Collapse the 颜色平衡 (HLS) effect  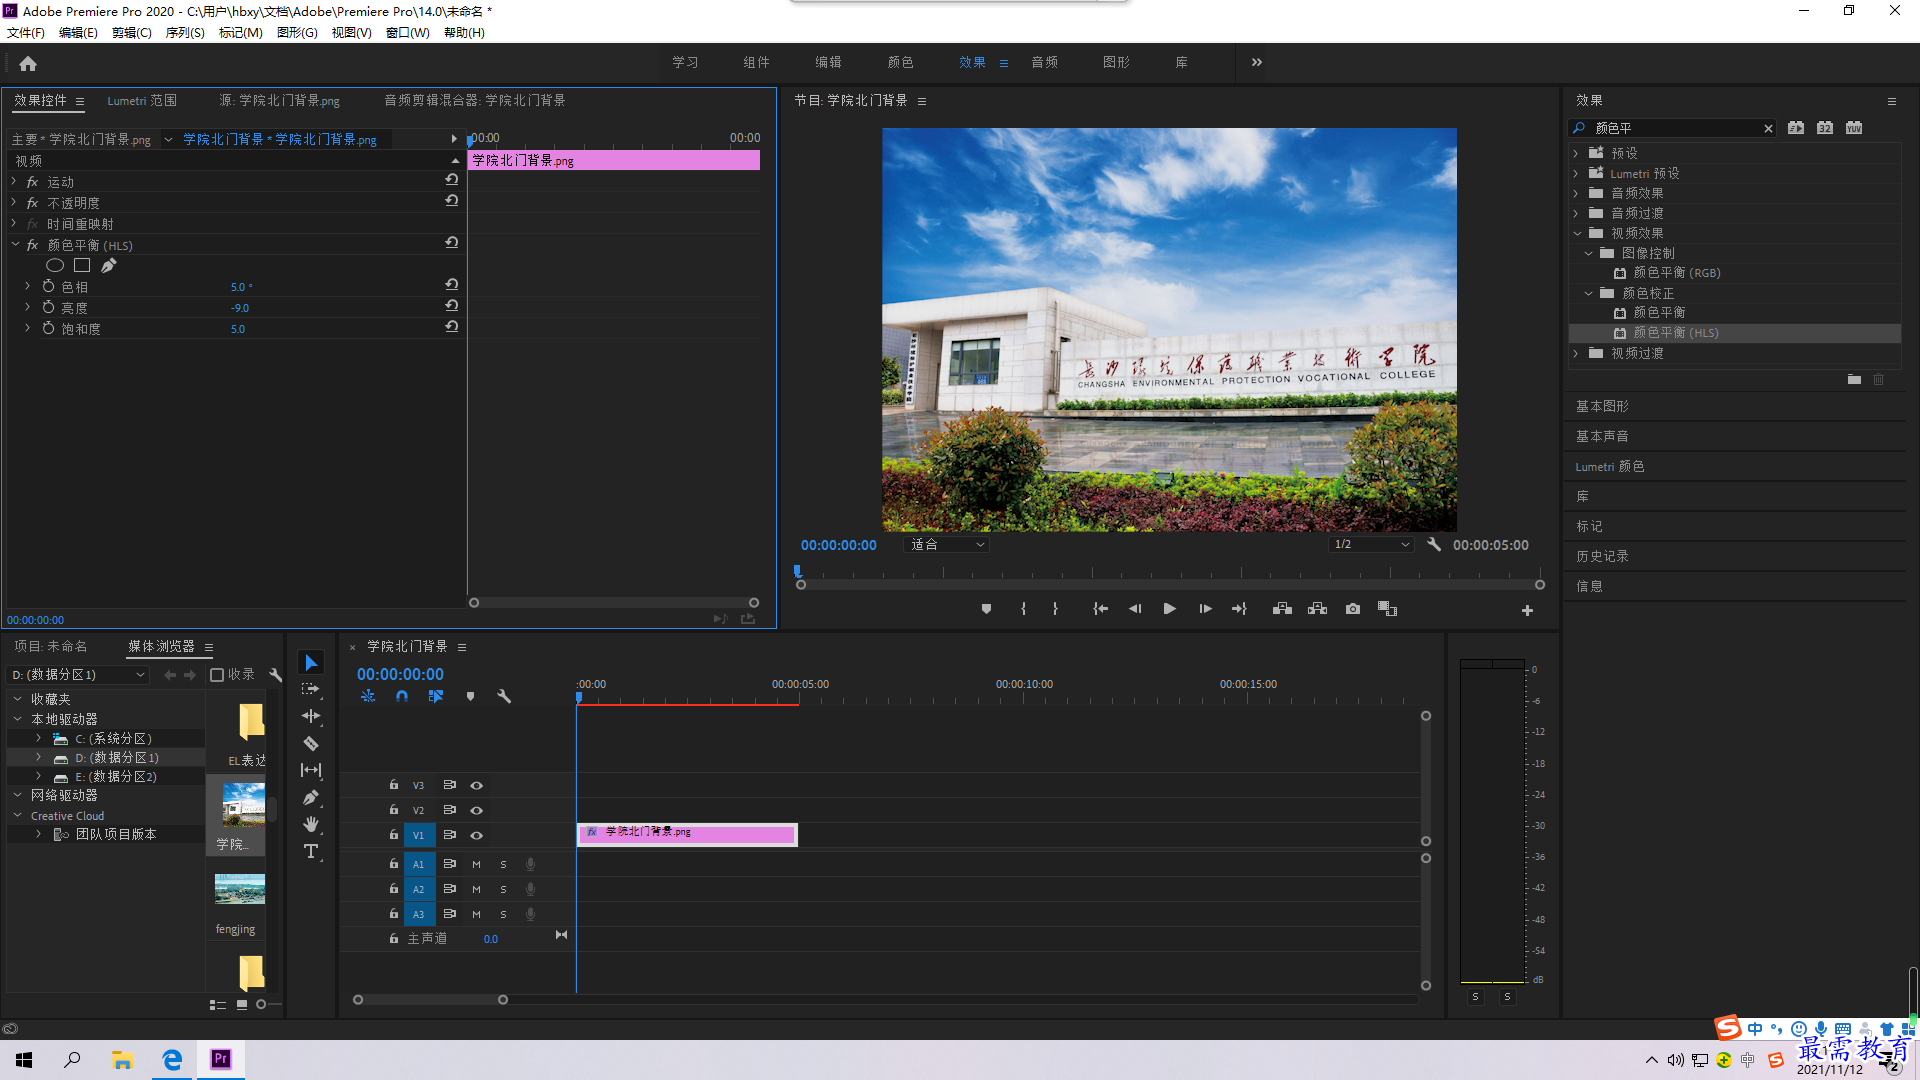point(14,244)
